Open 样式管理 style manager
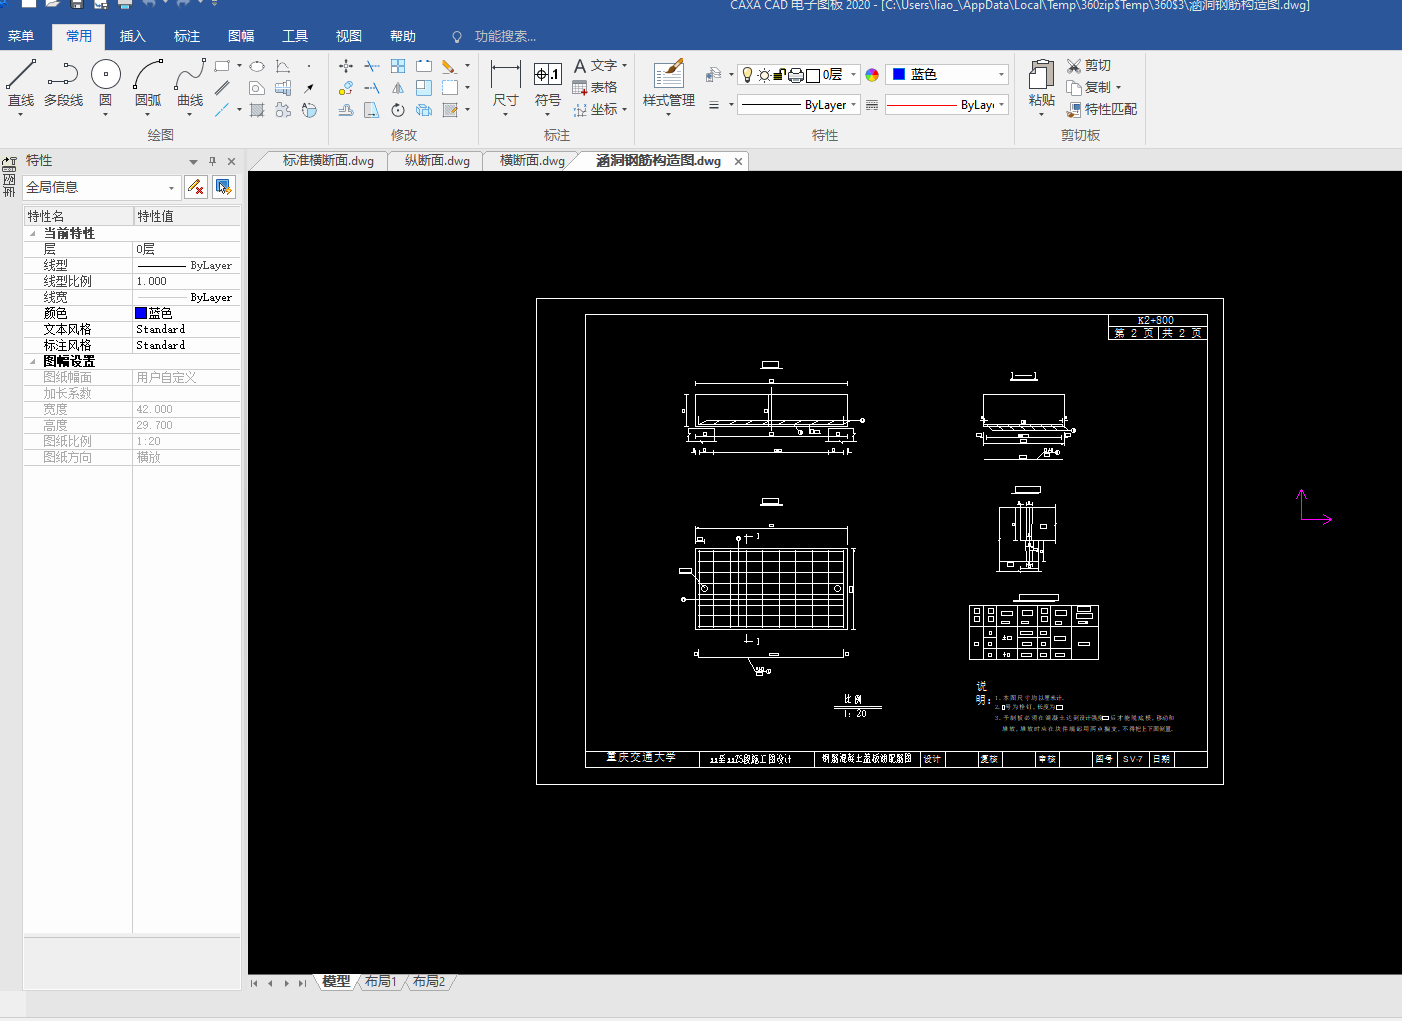Image resolution: width=1402 pixels, height=1021 pixels. coord(669,84)
